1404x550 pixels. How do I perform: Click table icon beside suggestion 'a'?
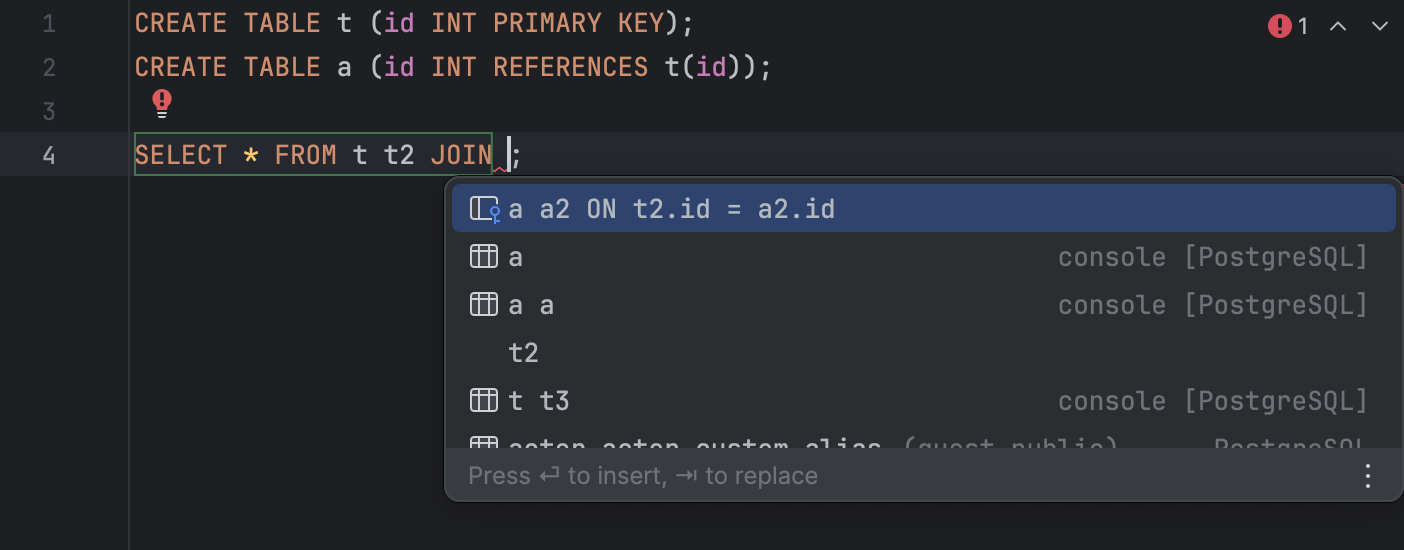pyautogui.click(x=484, y=257)
